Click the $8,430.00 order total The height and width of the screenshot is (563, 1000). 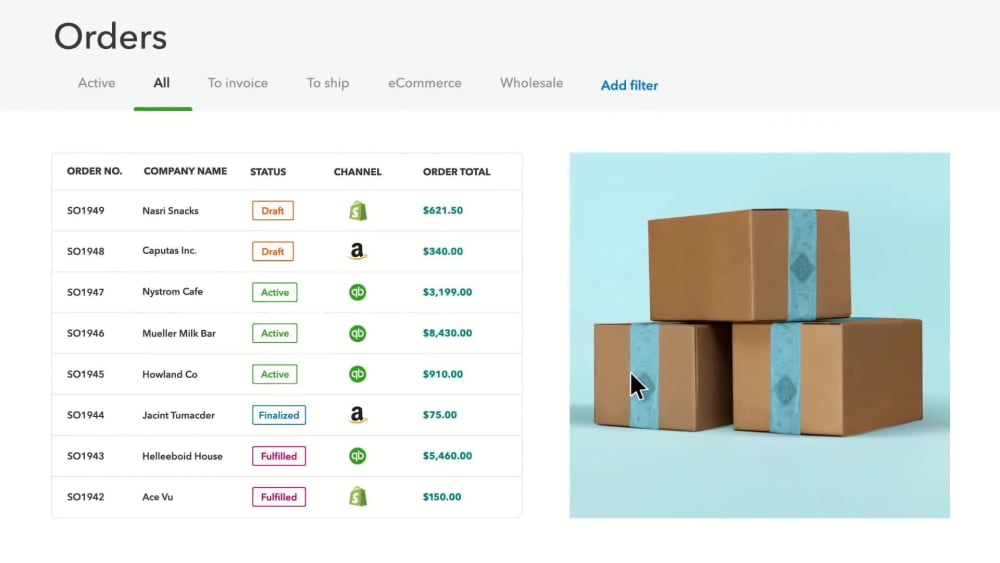[447, 333]
